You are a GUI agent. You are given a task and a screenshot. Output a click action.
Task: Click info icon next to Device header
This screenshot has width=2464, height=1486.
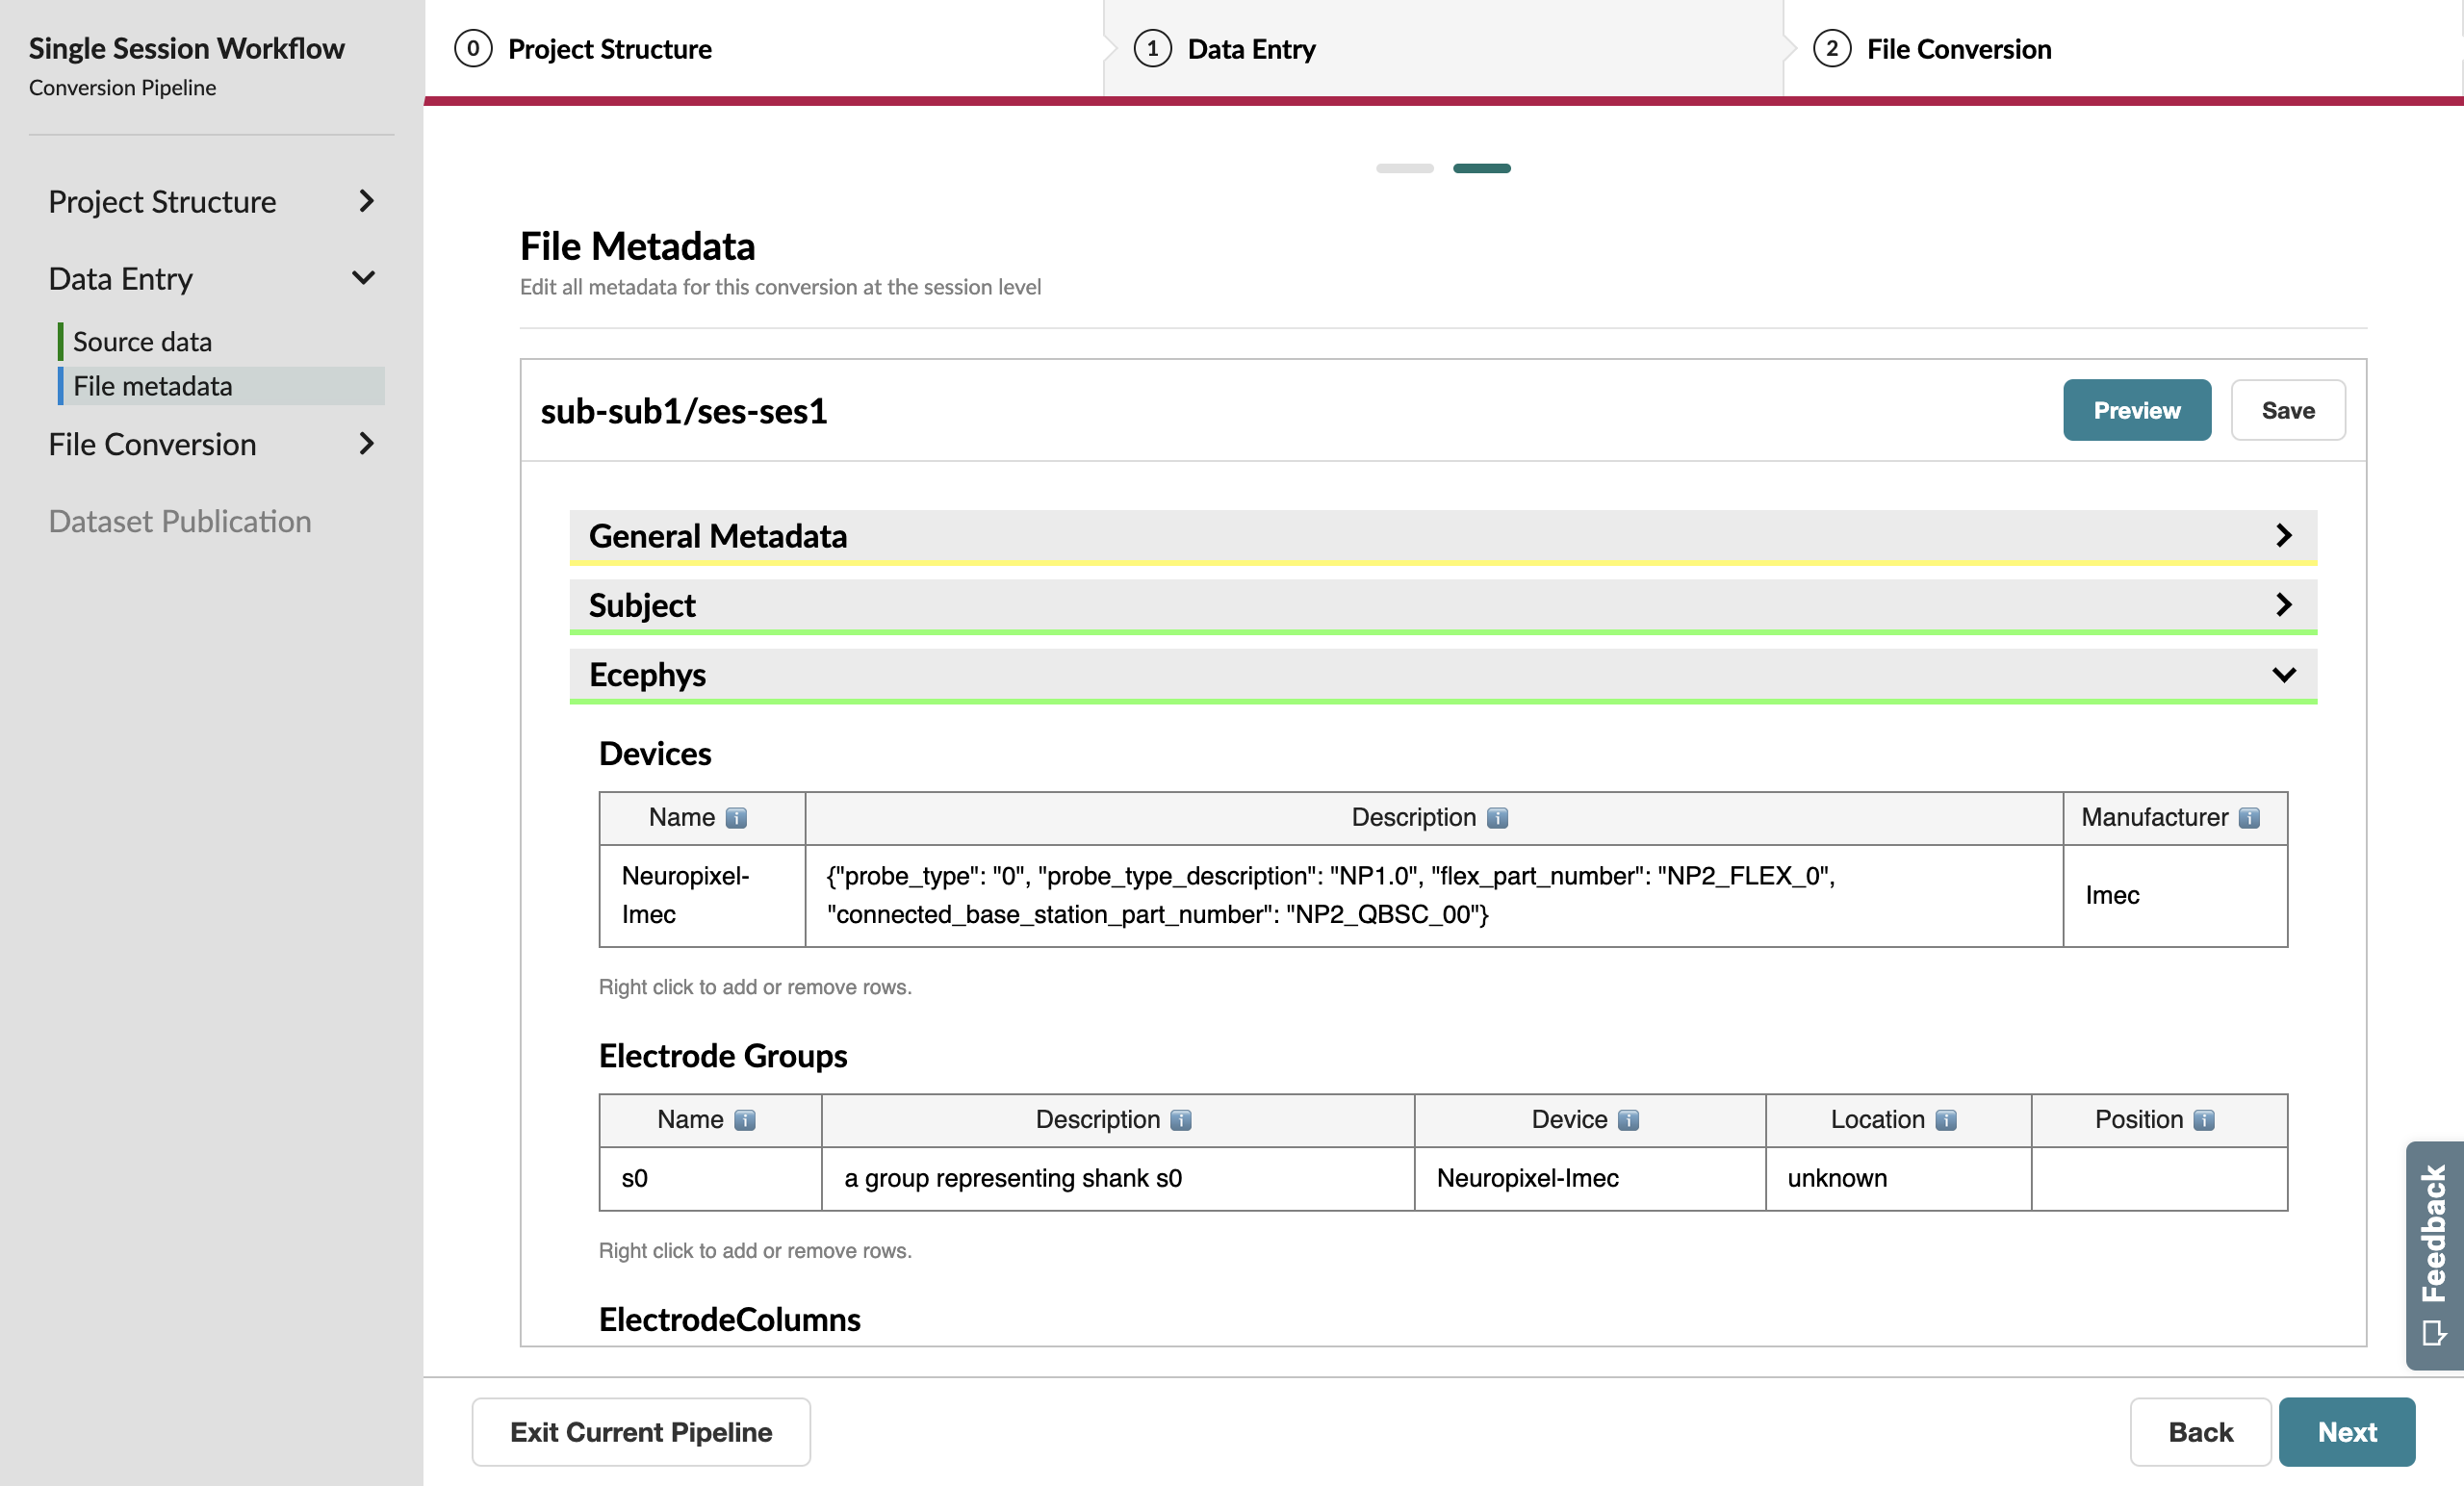pos(1628,1120)
